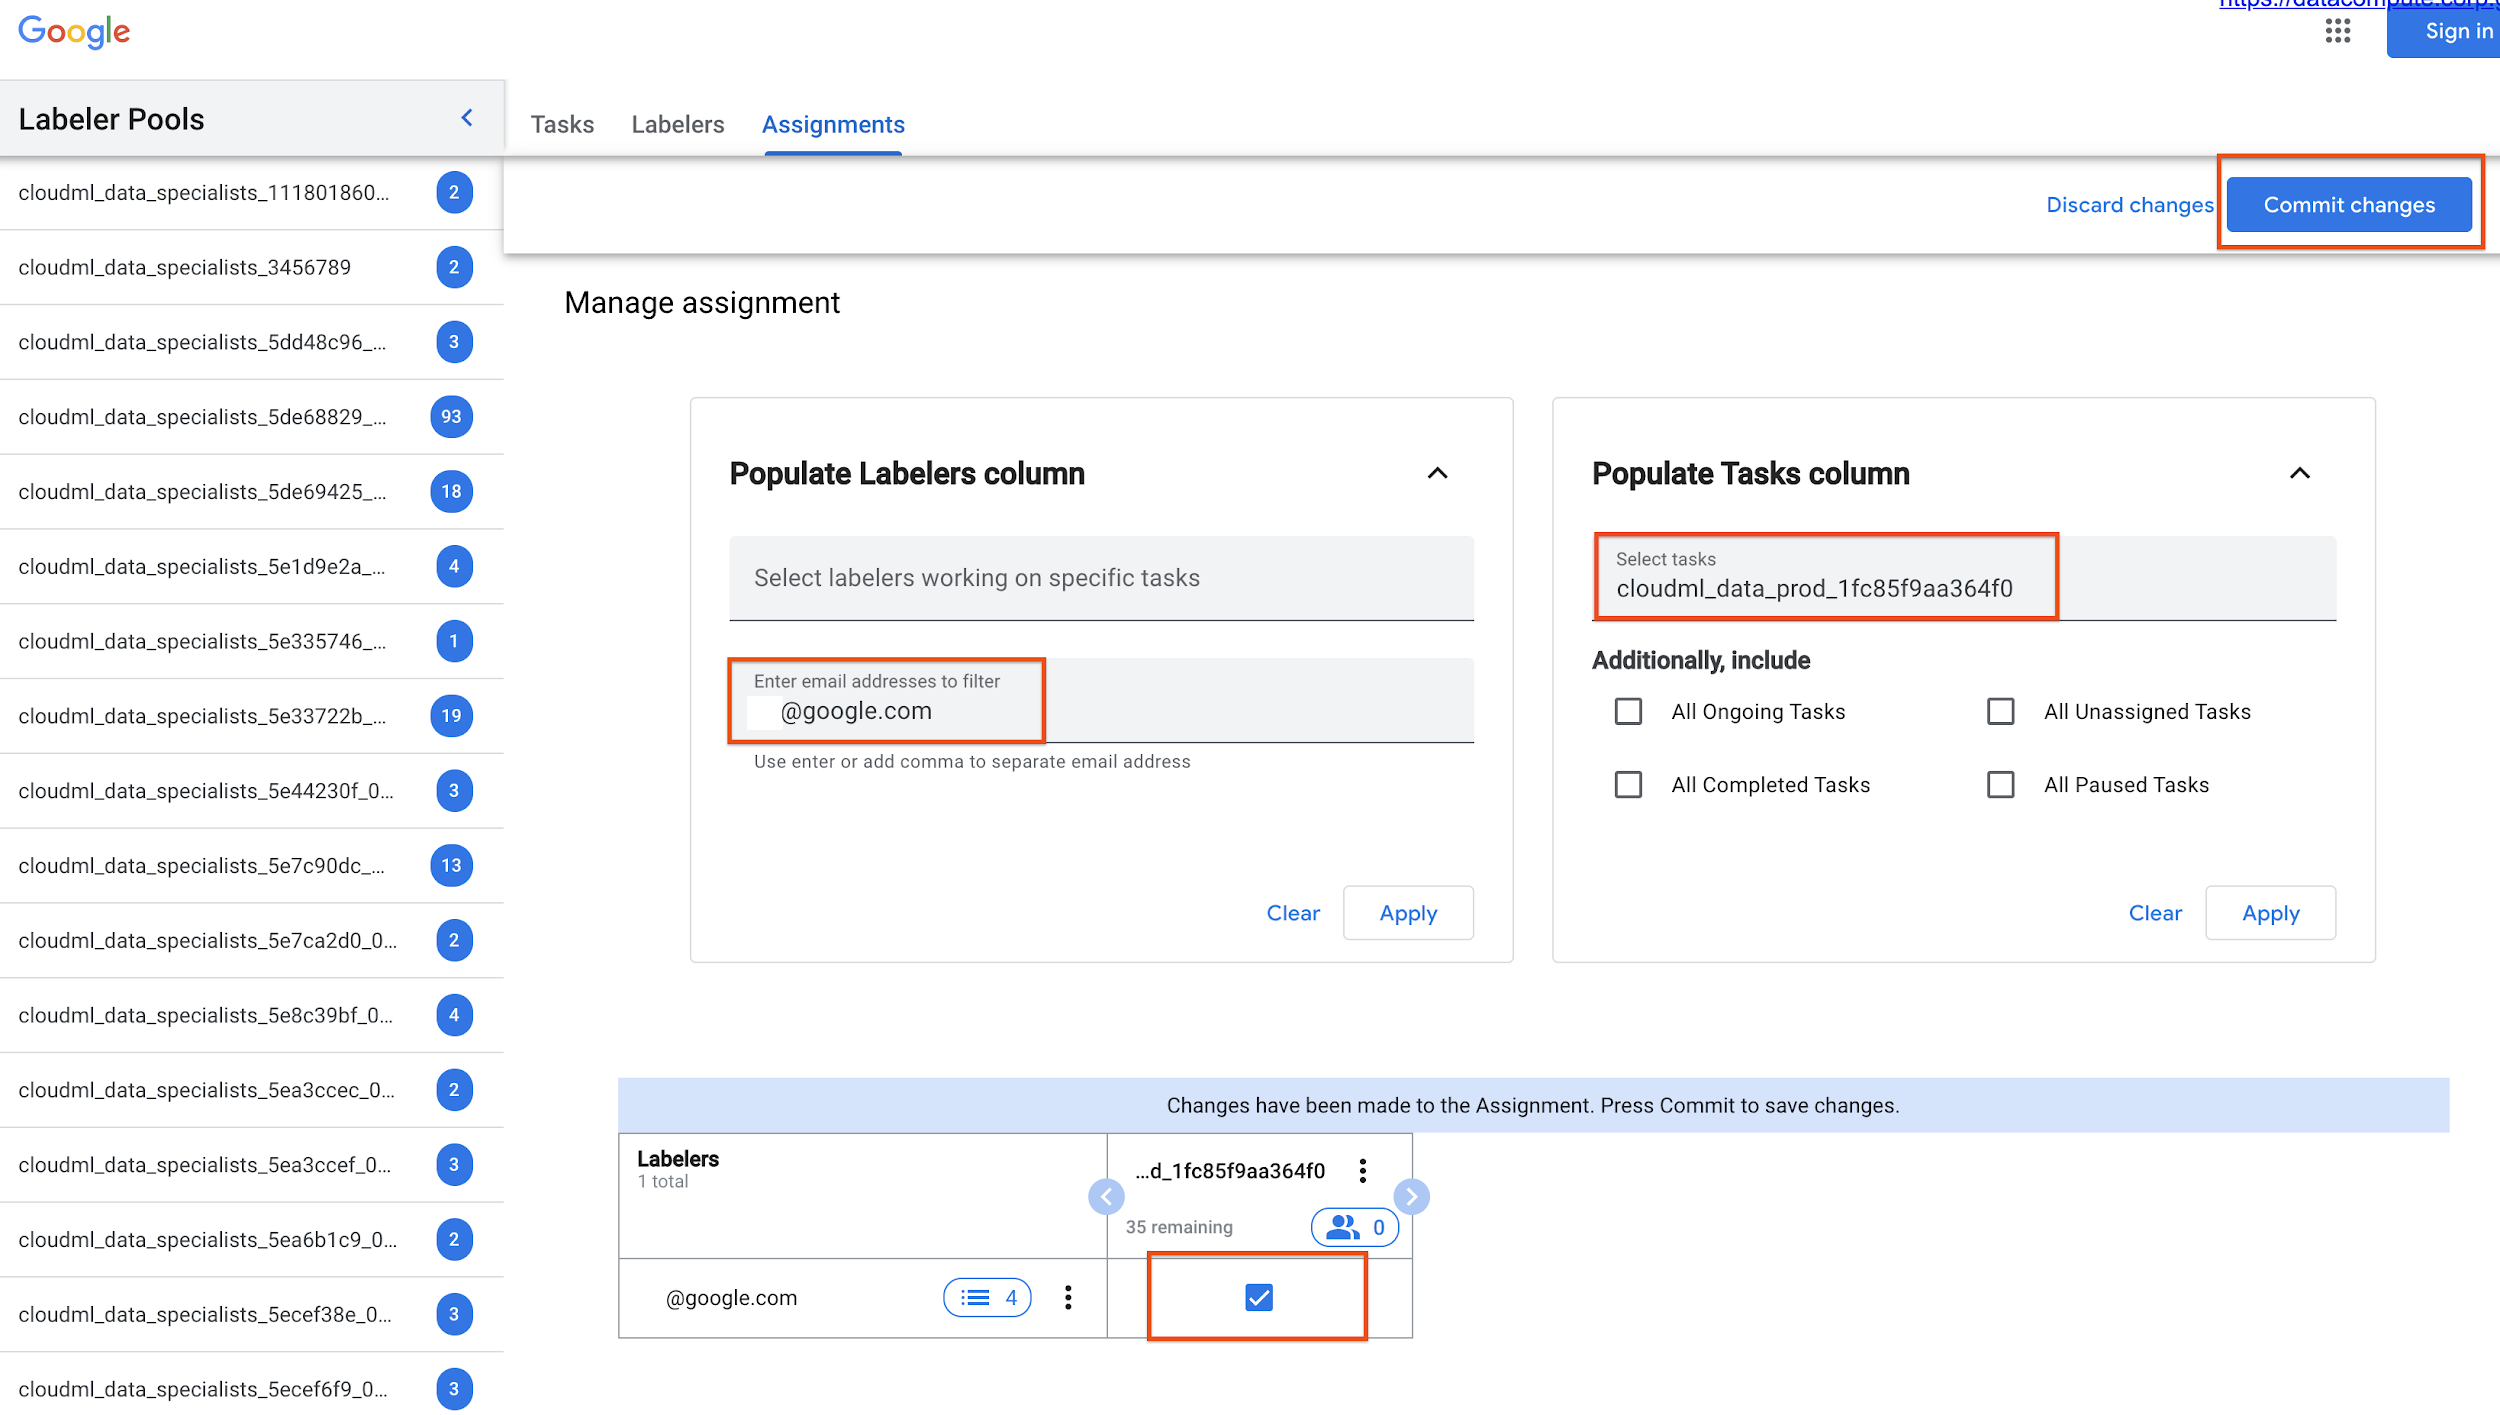Screen dimensions: 2500x1415
Task: Toggle the checkbox for @google.com task assignment
Action: [1257, 1297]
